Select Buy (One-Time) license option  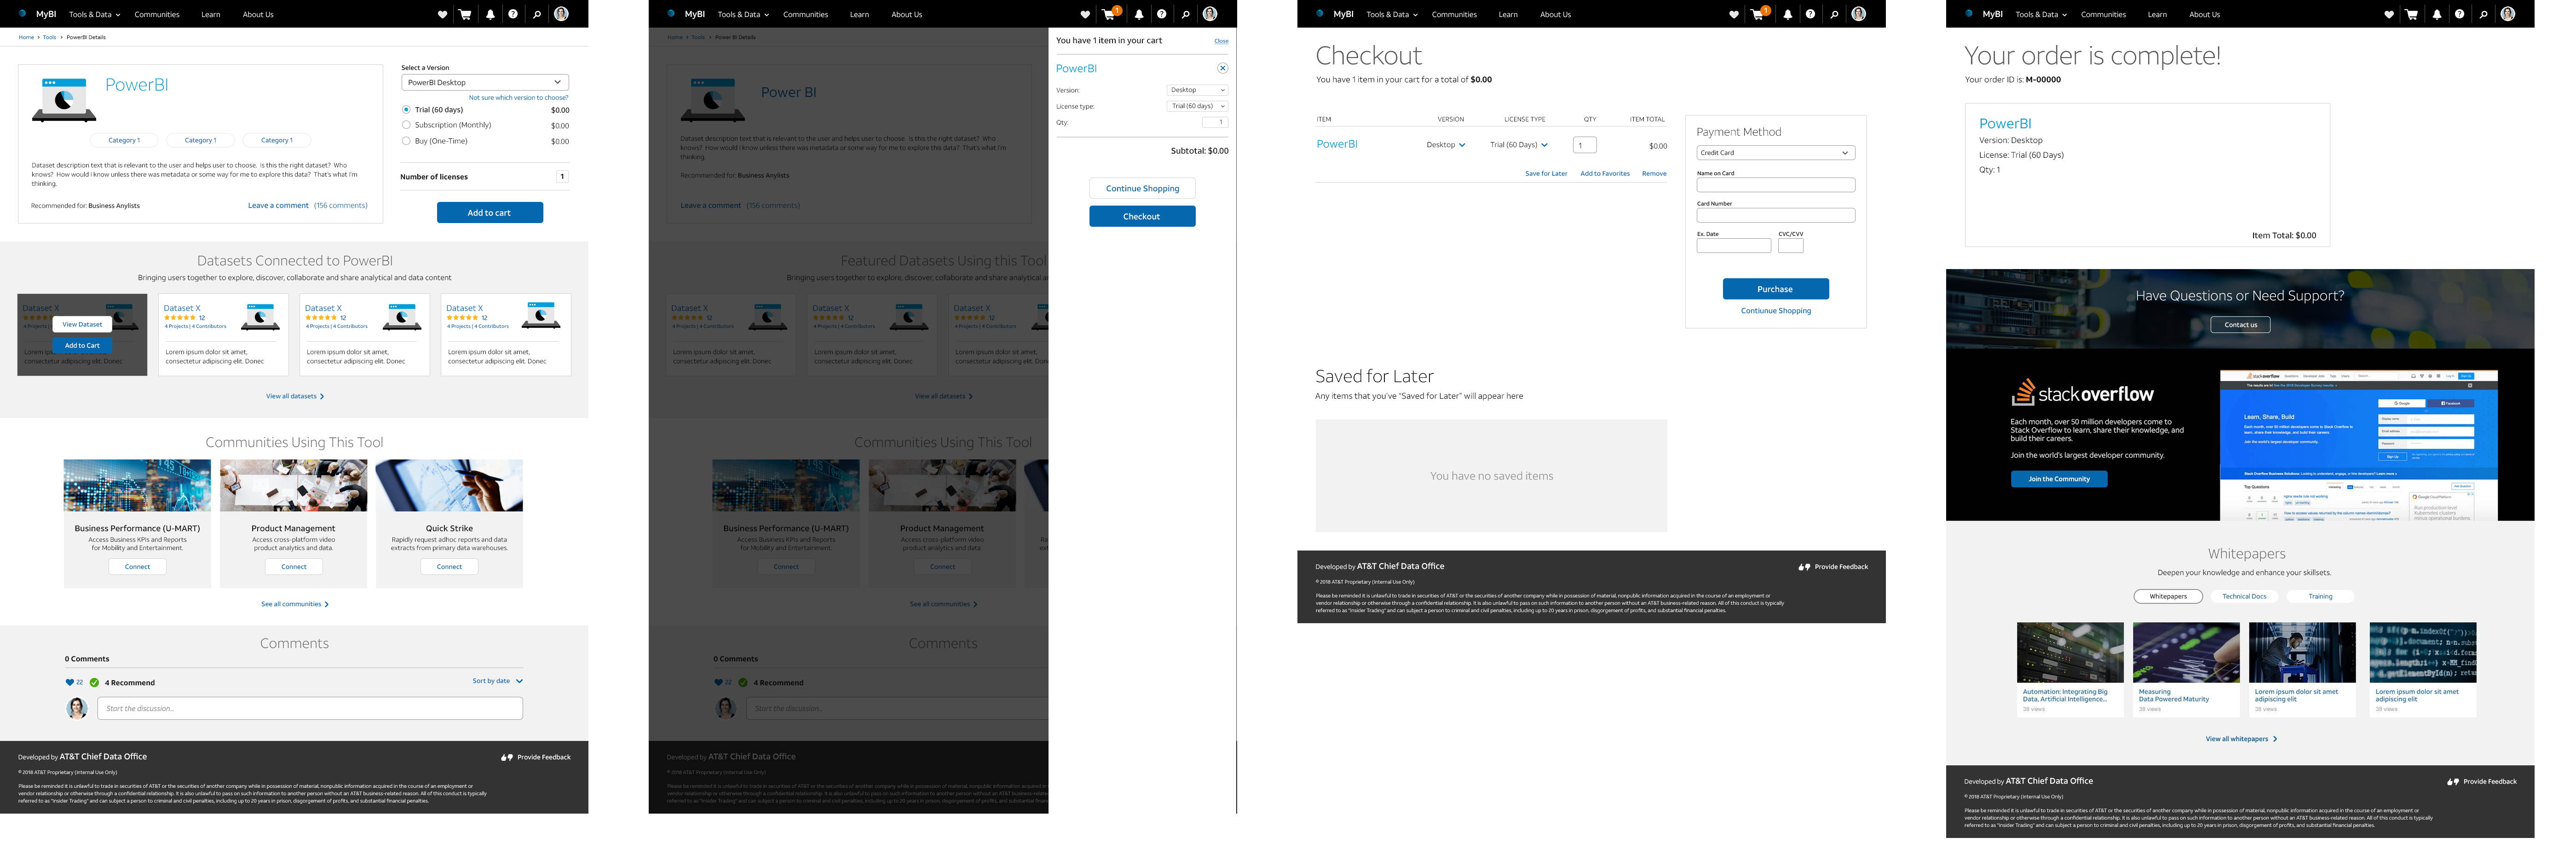(406, 141)
